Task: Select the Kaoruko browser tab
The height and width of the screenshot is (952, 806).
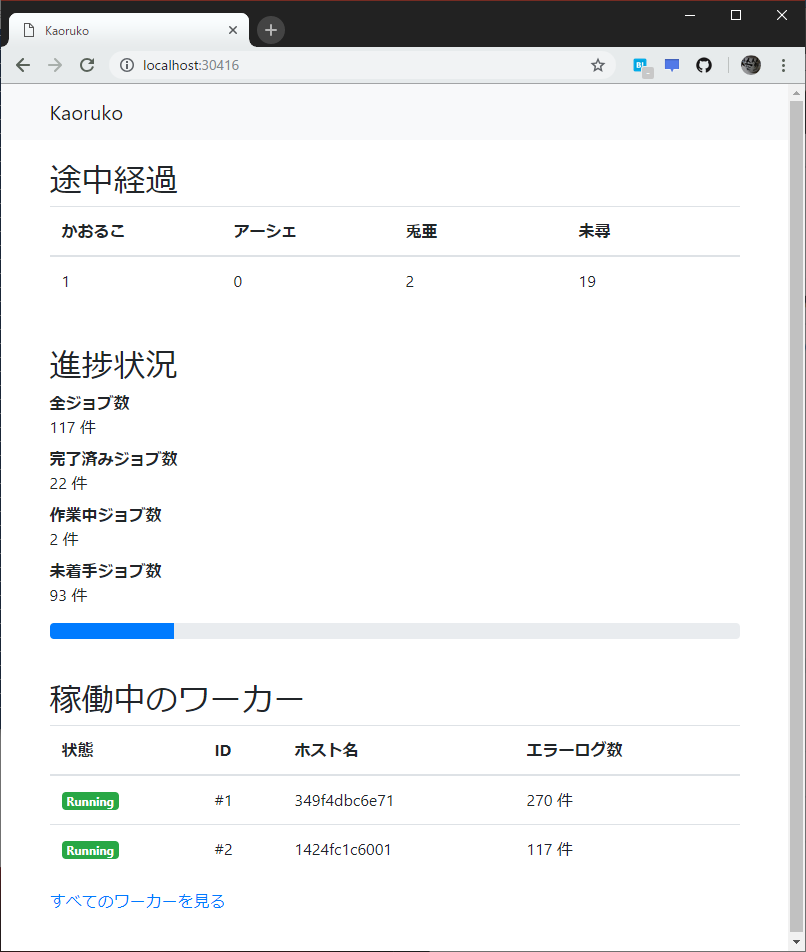Action: (129, 30)
